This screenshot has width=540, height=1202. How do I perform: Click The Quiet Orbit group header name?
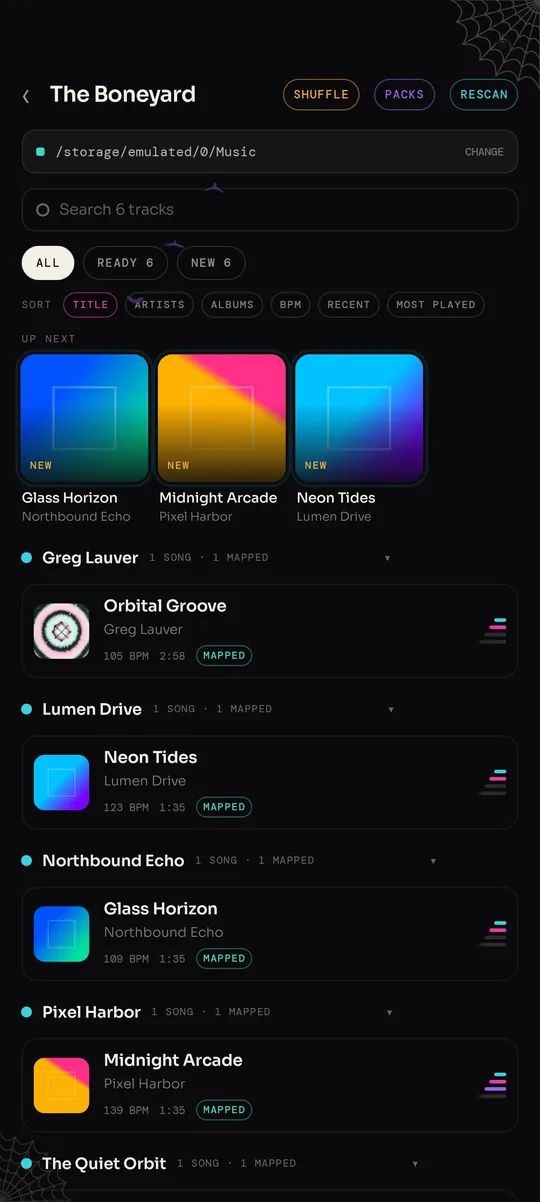[104, 1164]
